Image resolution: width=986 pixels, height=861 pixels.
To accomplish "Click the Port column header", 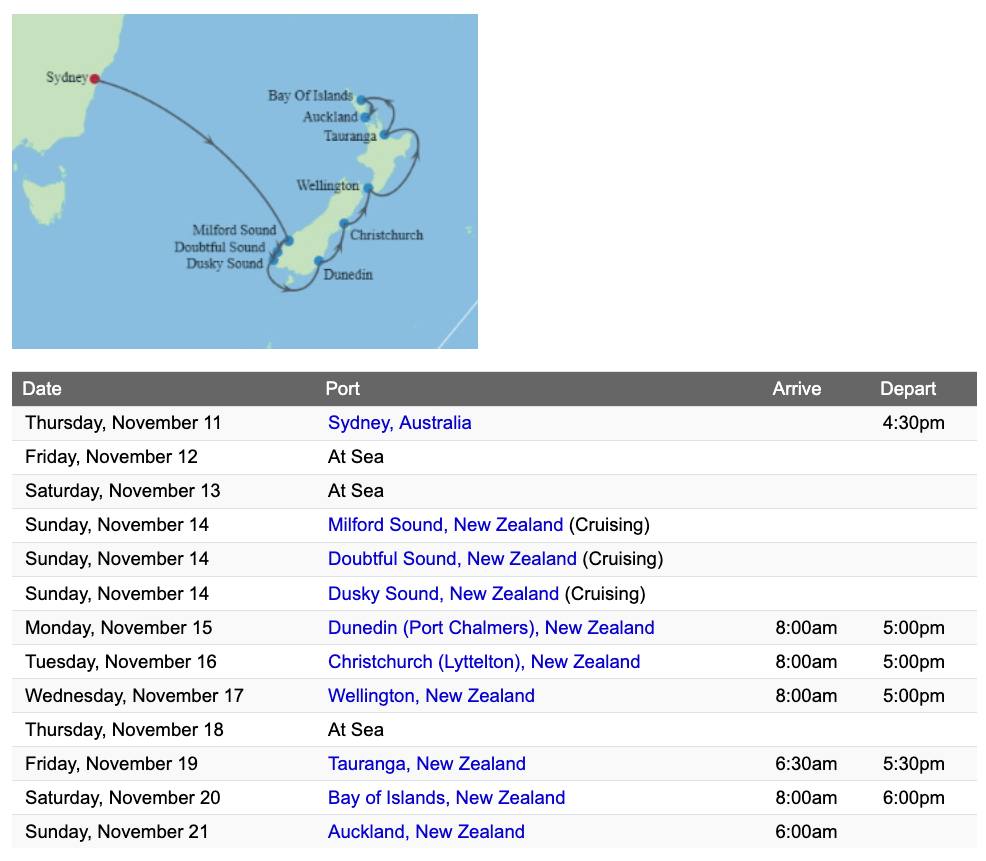I will 342,389.
